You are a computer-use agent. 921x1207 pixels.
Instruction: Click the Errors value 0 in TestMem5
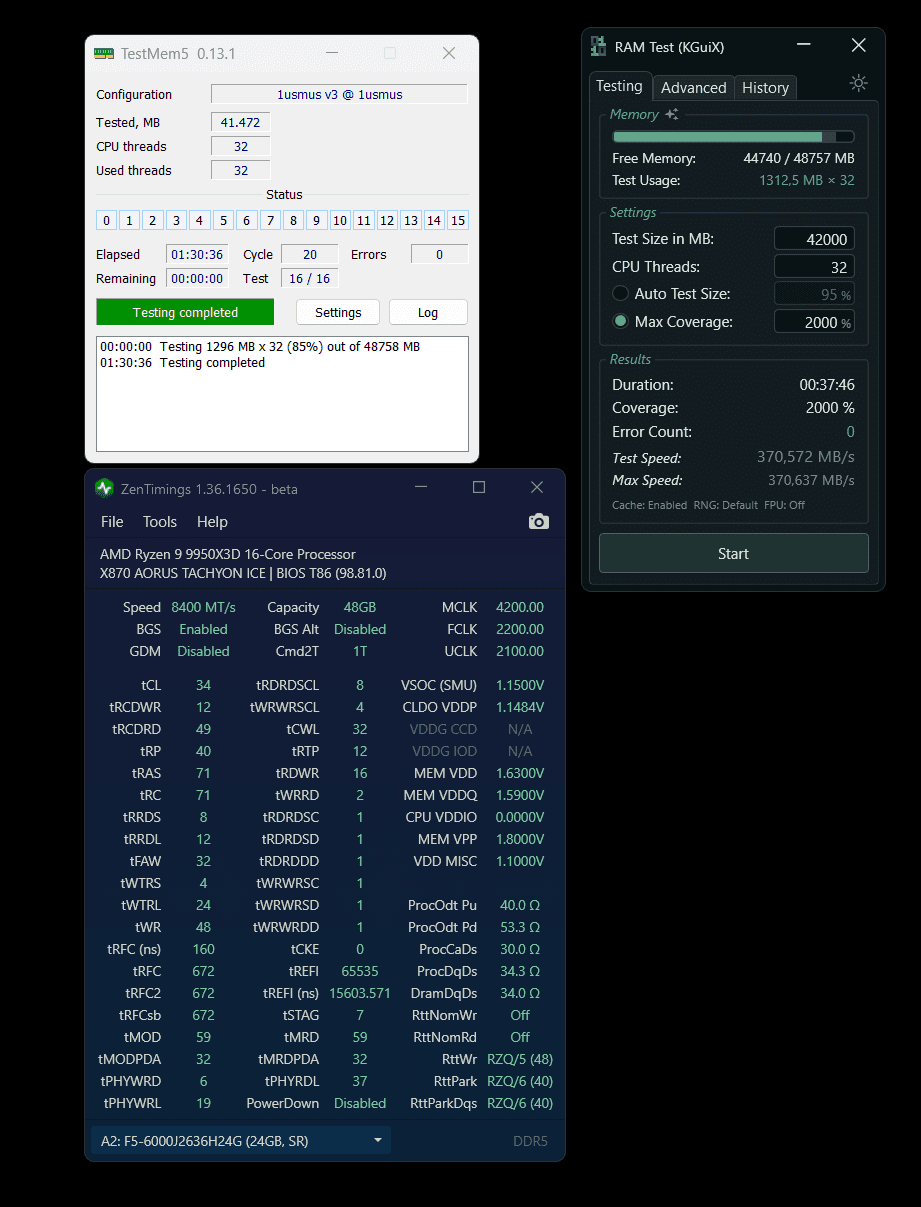pyautogui.click(x=439, y=254)
